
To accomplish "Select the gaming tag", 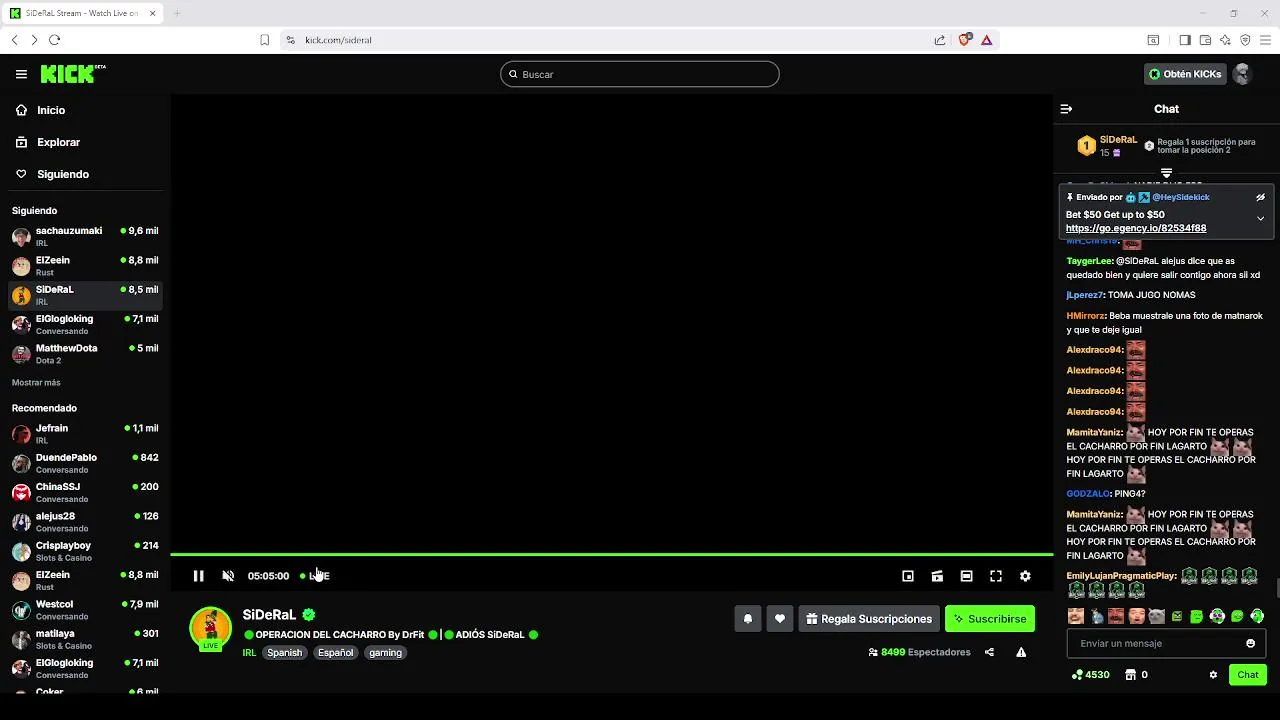I will click(x=385, y=653).
